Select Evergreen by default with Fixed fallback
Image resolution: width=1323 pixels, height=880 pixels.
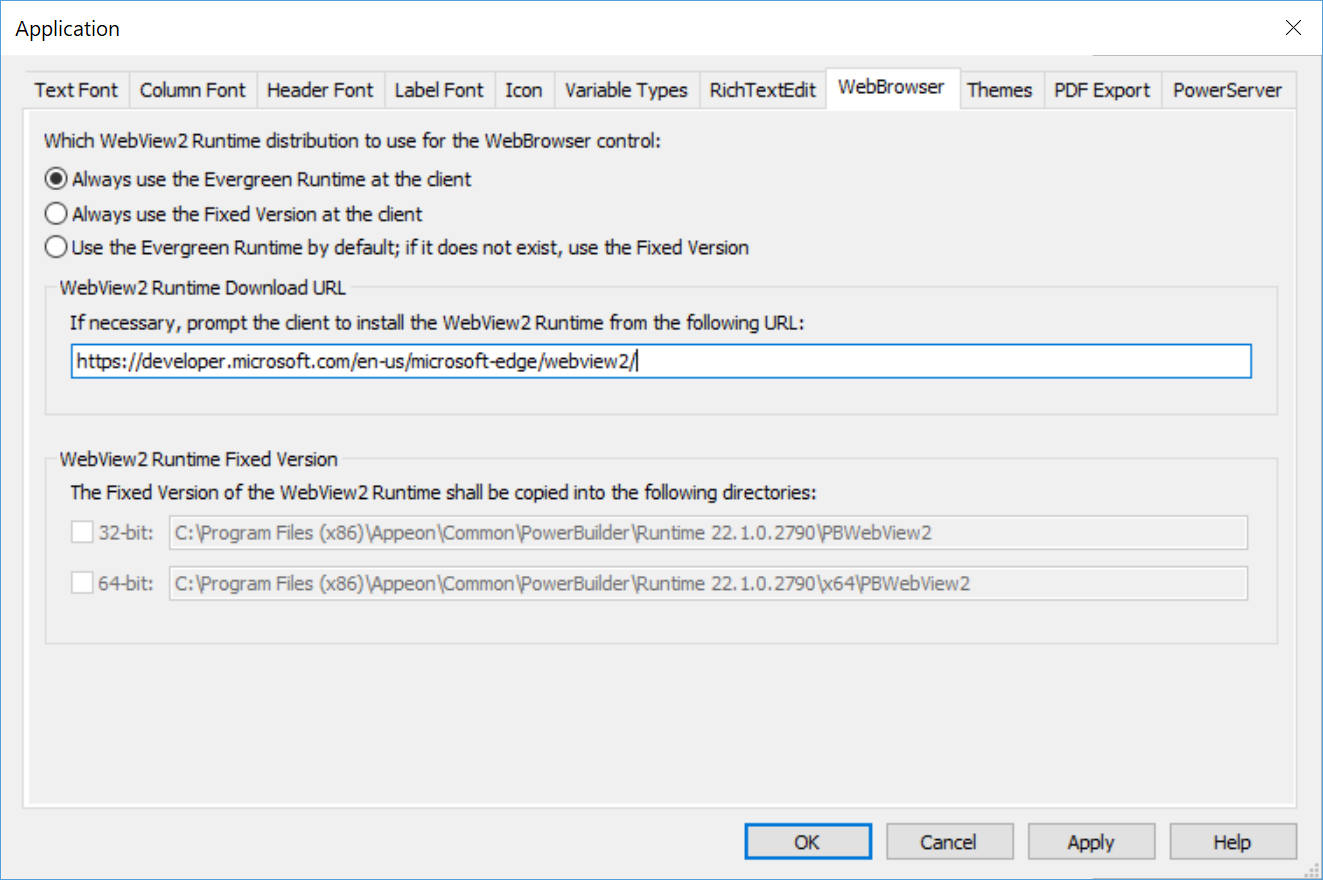pyautogui.click(x=57, y=247)
